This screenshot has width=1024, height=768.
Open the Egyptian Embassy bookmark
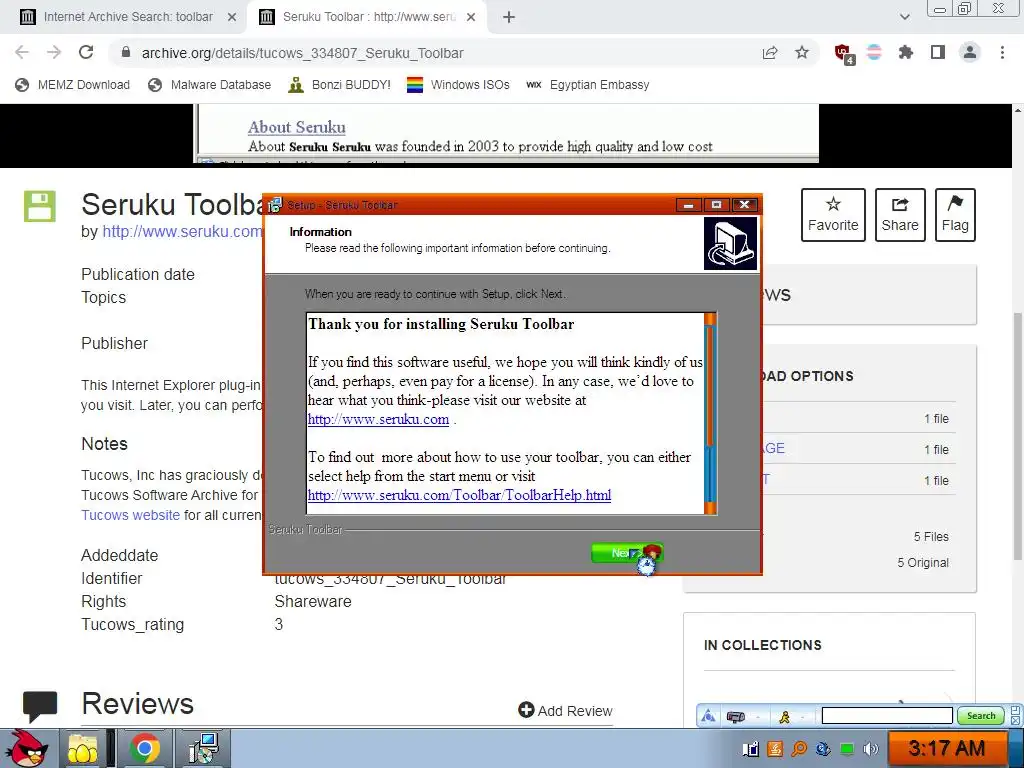(x=588, y=85)
